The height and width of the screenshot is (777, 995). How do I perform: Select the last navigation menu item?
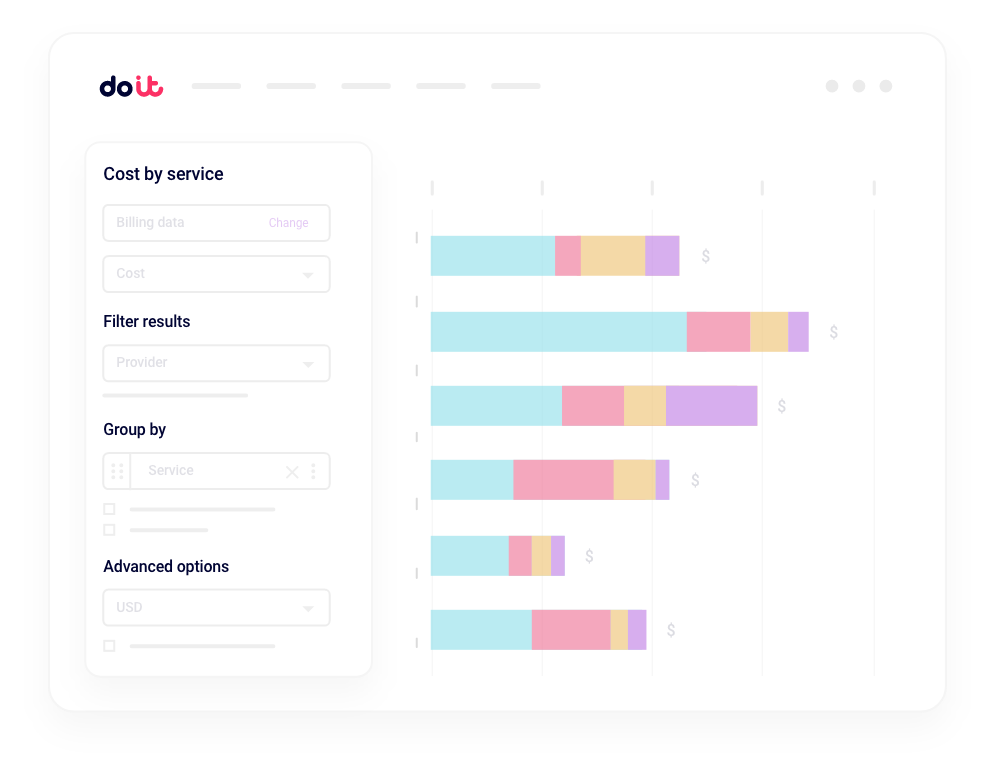coord(515,86)
